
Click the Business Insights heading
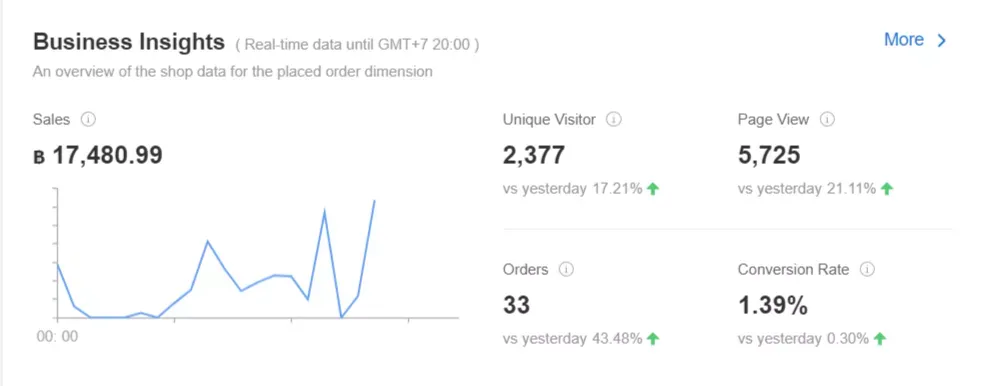(x=128, y=42)
